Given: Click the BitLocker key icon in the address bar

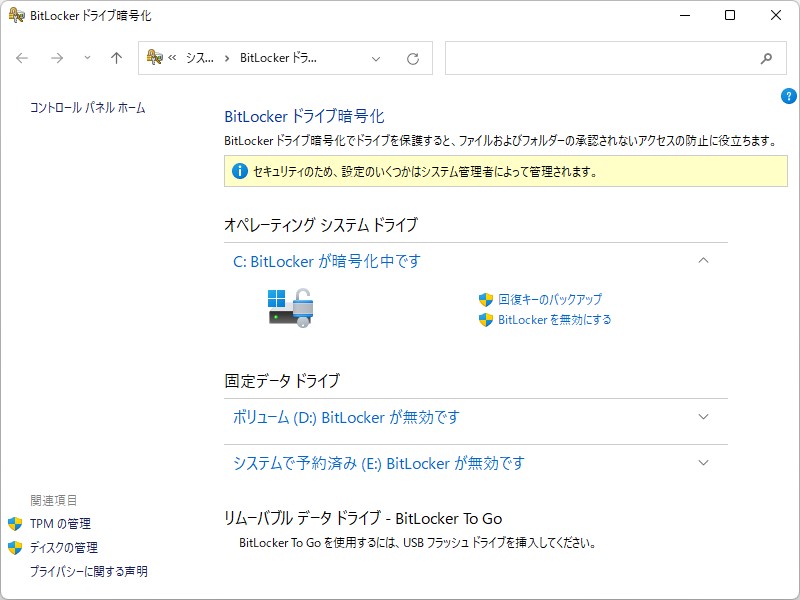Looking at the screenshot, I should pyautogui.click(x=154, y=58).
